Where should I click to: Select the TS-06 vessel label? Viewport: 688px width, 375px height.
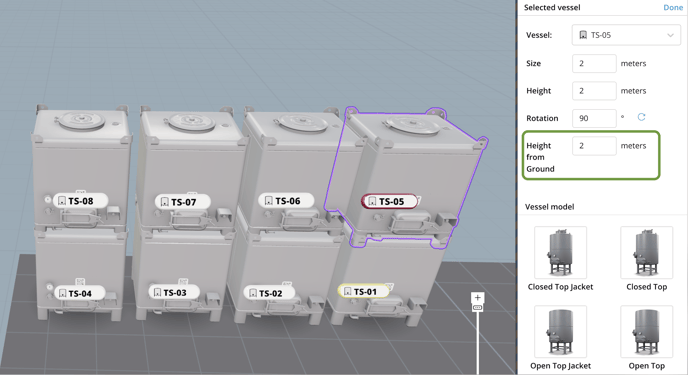pos(287,201)
